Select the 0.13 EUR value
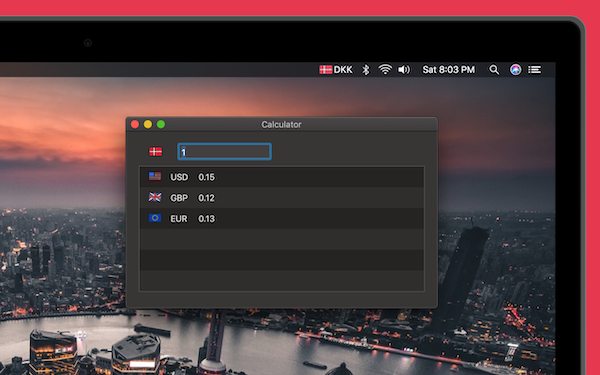 [x=206, y=218]
